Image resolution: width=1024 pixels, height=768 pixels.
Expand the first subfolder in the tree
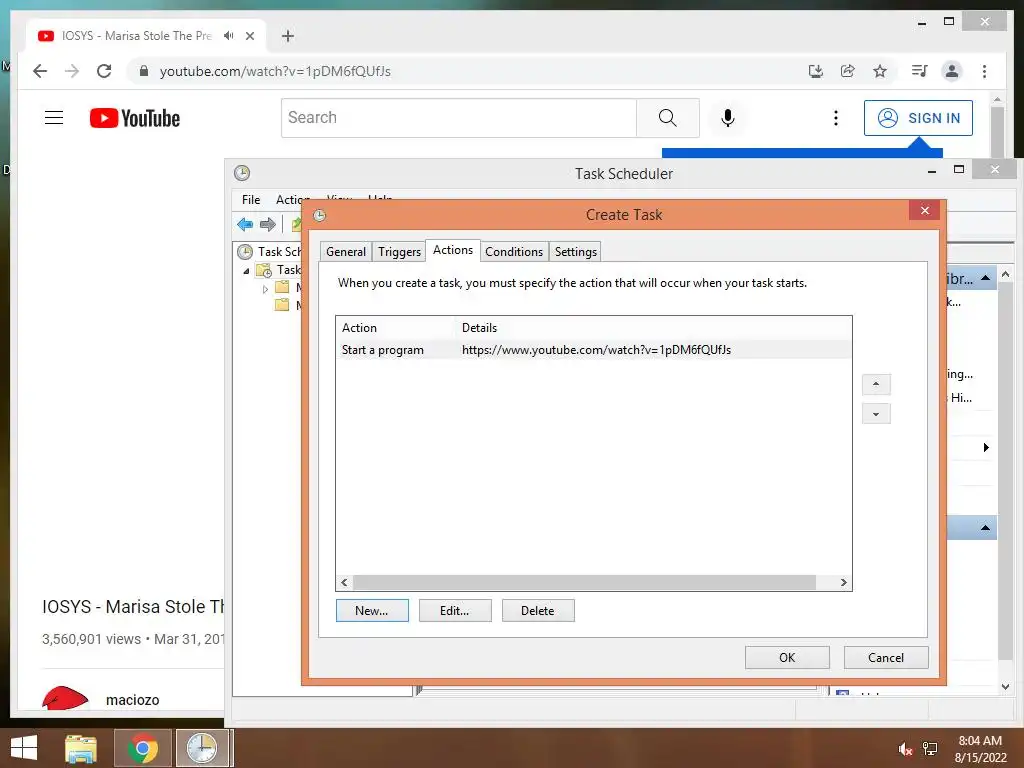click(x=265, y=288)
